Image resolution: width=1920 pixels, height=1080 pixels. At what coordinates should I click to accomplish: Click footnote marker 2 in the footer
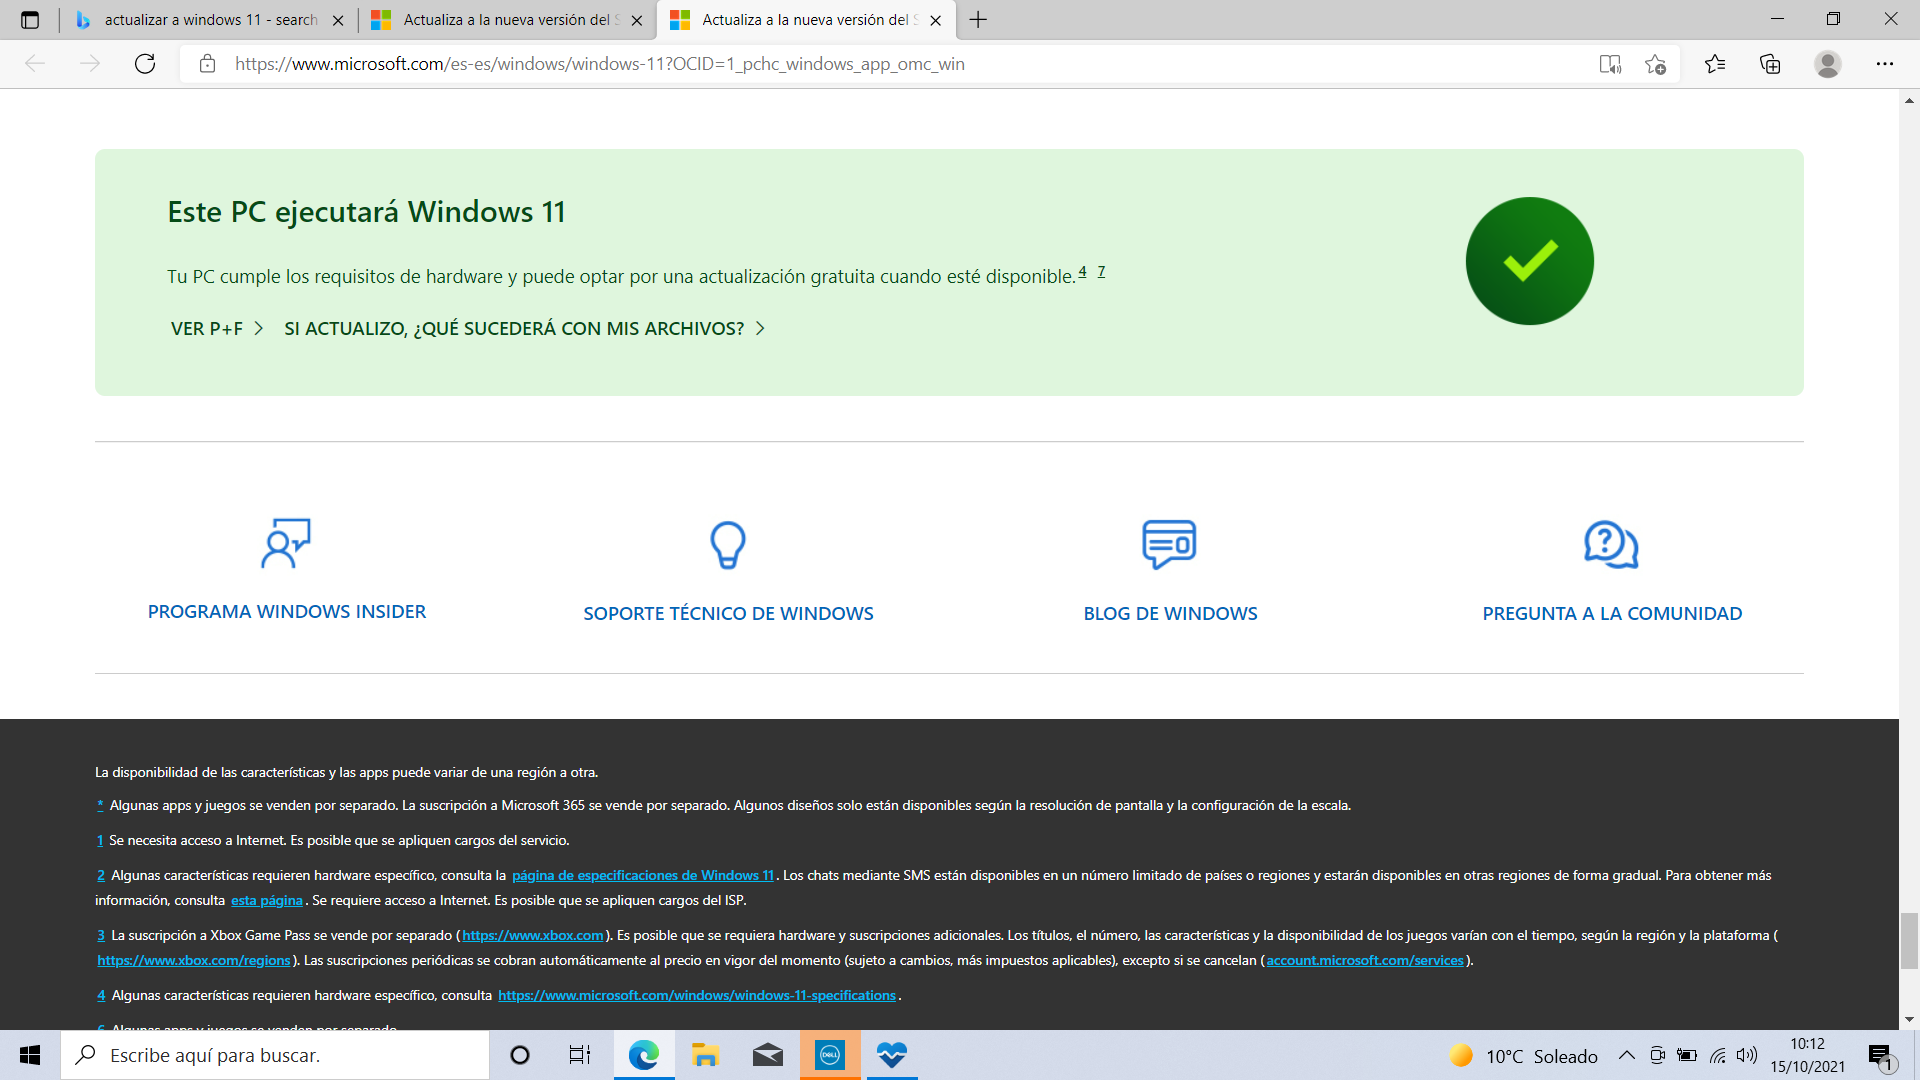101,875
